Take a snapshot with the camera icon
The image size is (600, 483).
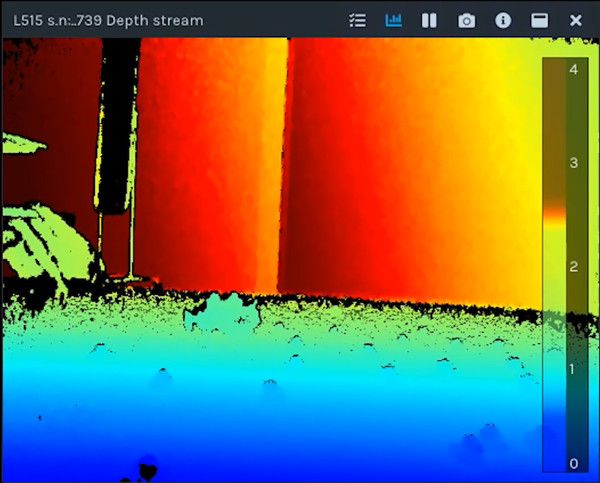coord(466,20)
